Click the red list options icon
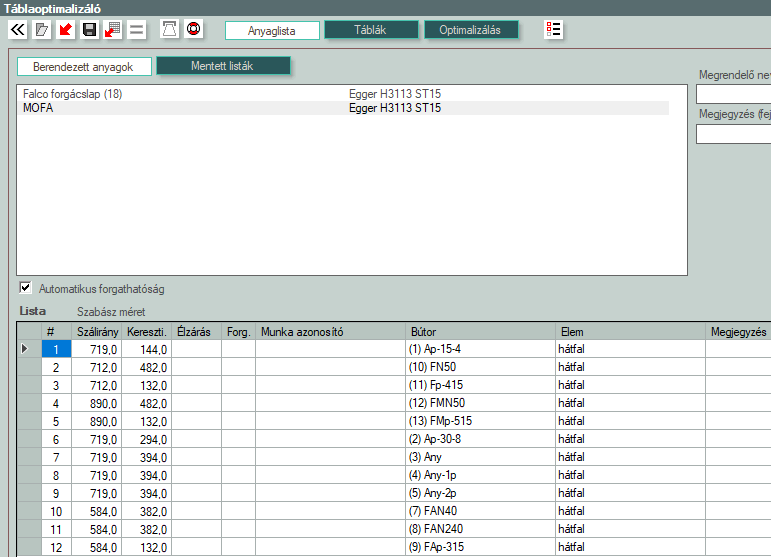Screen dimensions: 771x557 (x=553, y=30)
